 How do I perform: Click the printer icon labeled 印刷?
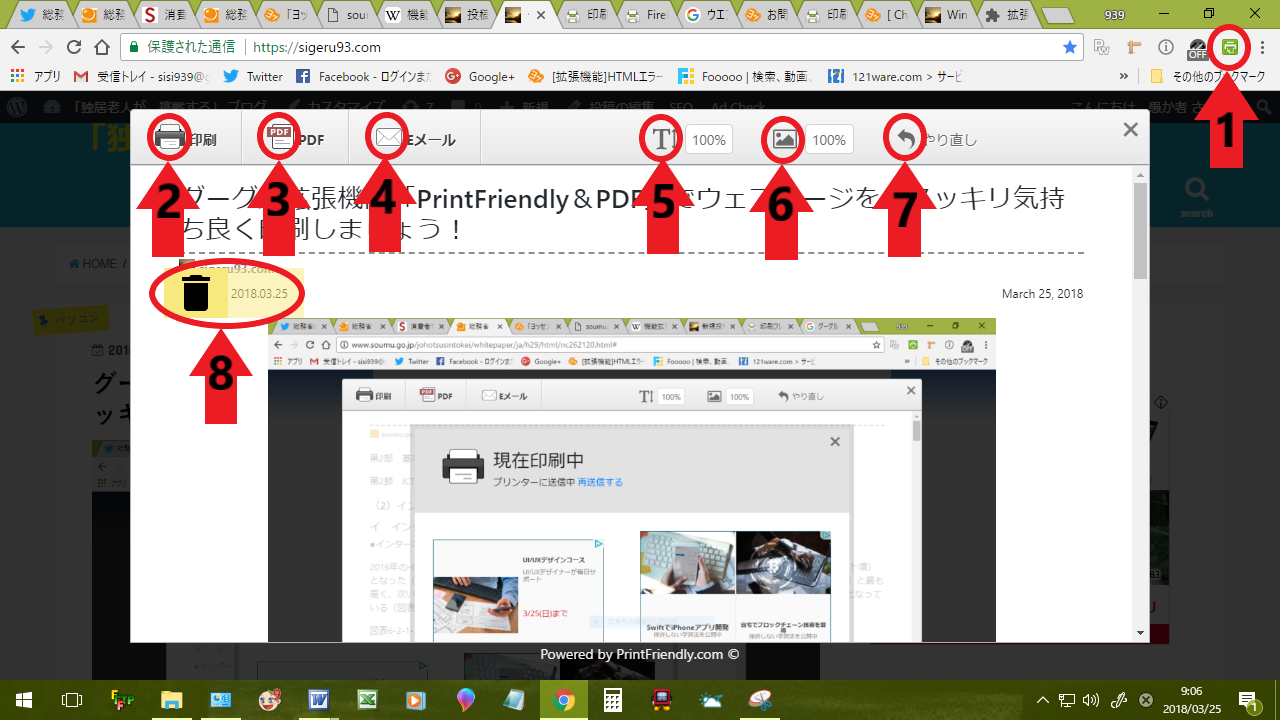click(x=170, y=138)
